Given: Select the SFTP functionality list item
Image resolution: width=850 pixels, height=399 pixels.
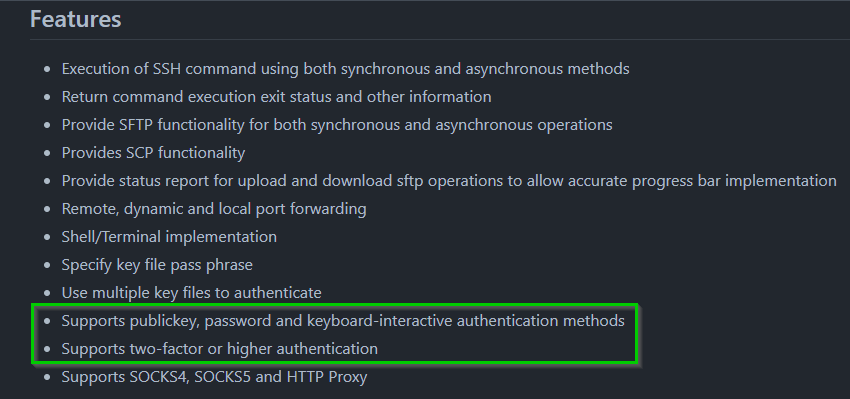Looking at the screenshot, I should click(337, 125).
